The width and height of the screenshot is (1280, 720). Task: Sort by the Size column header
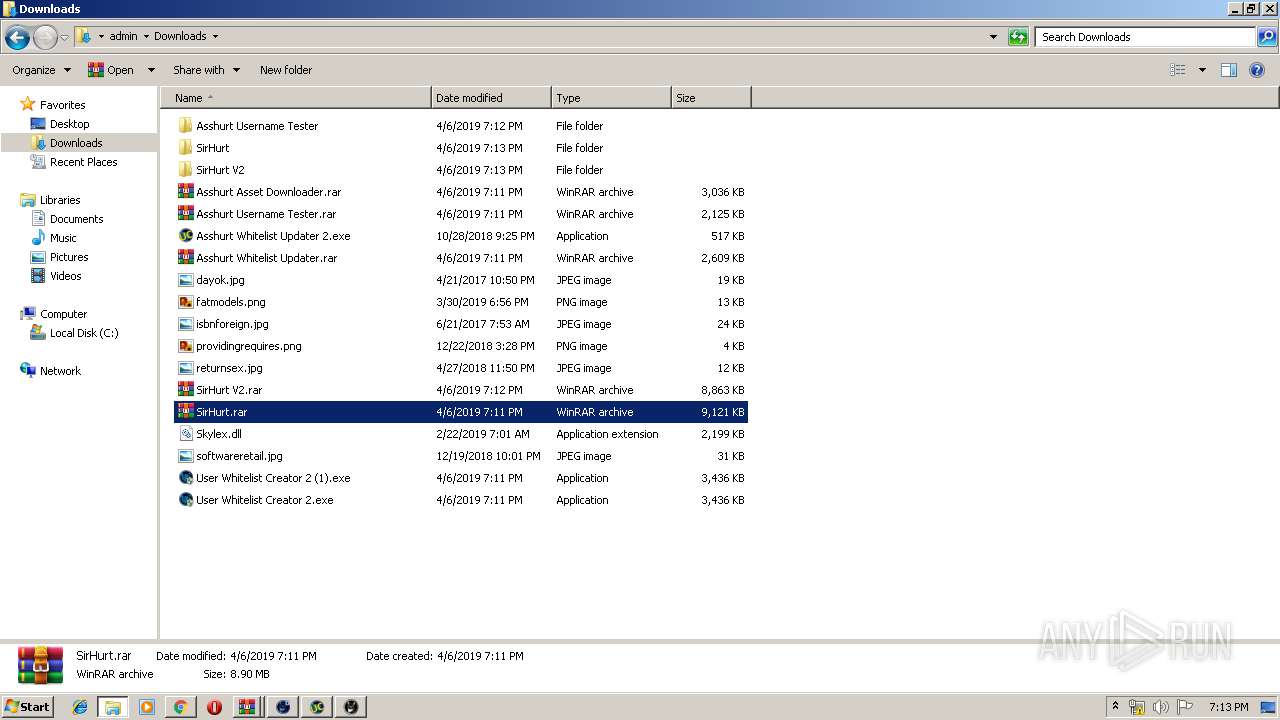[x=711, y=98]
